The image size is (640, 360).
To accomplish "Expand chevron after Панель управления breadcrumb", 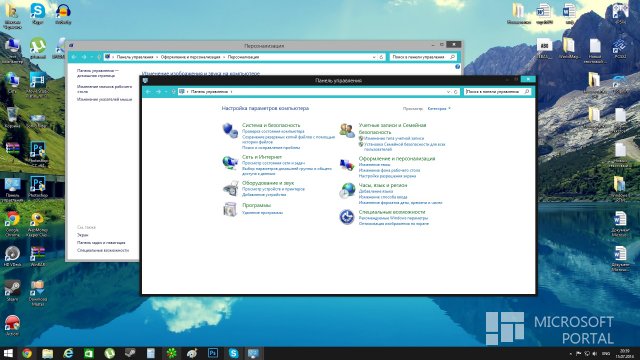I will pos(231,92).
